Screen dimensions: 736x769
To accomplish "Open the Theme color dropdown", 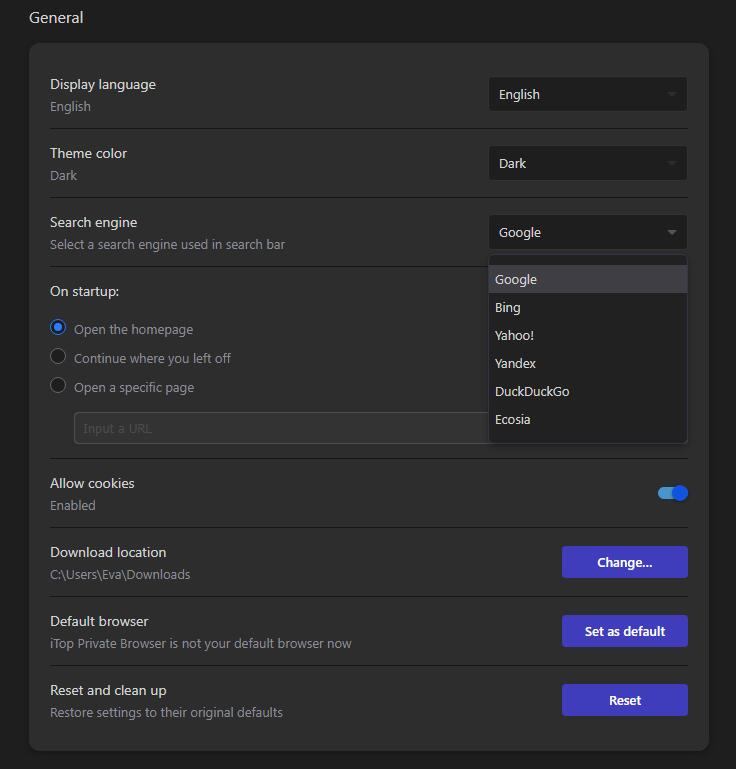I will coord(587,163).
